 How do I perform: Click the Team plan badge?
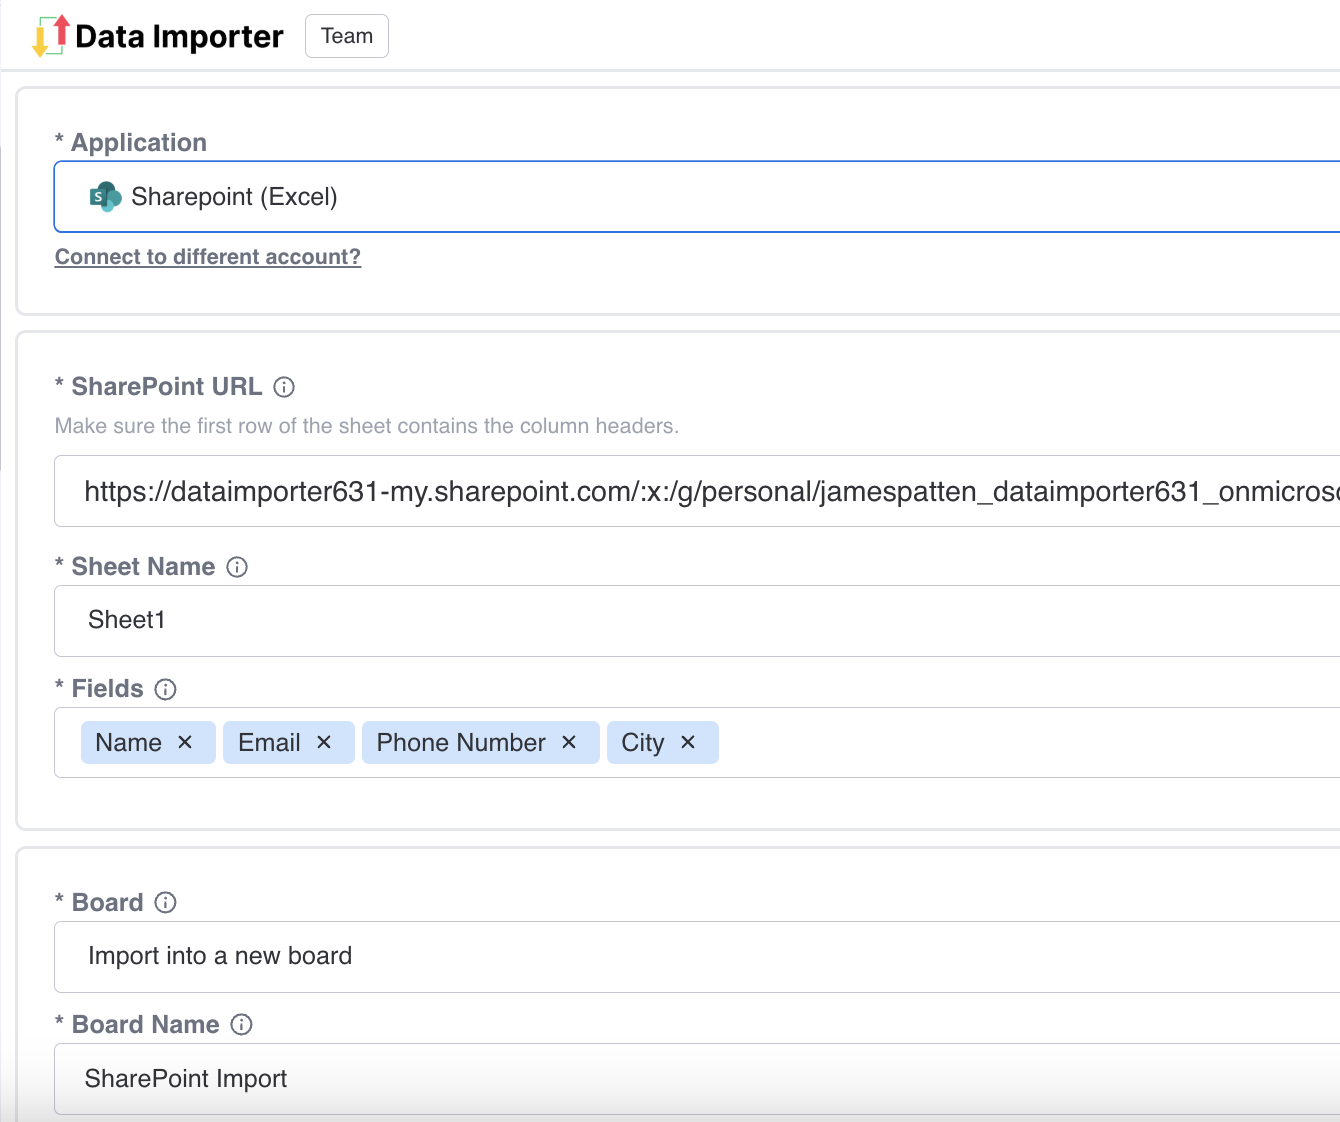[347, 36]
